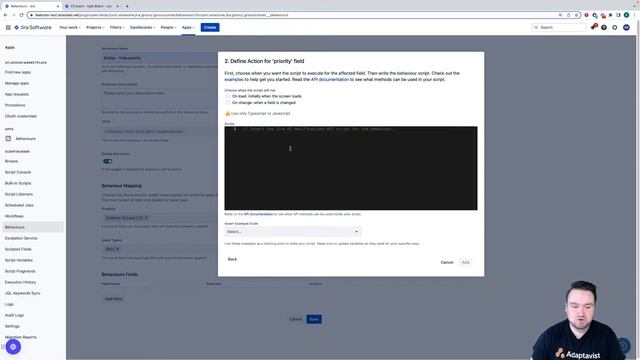Open OAuth credentials in the sidebar
This screenshot has width=640, height=360.
click(x=21, y=116)
